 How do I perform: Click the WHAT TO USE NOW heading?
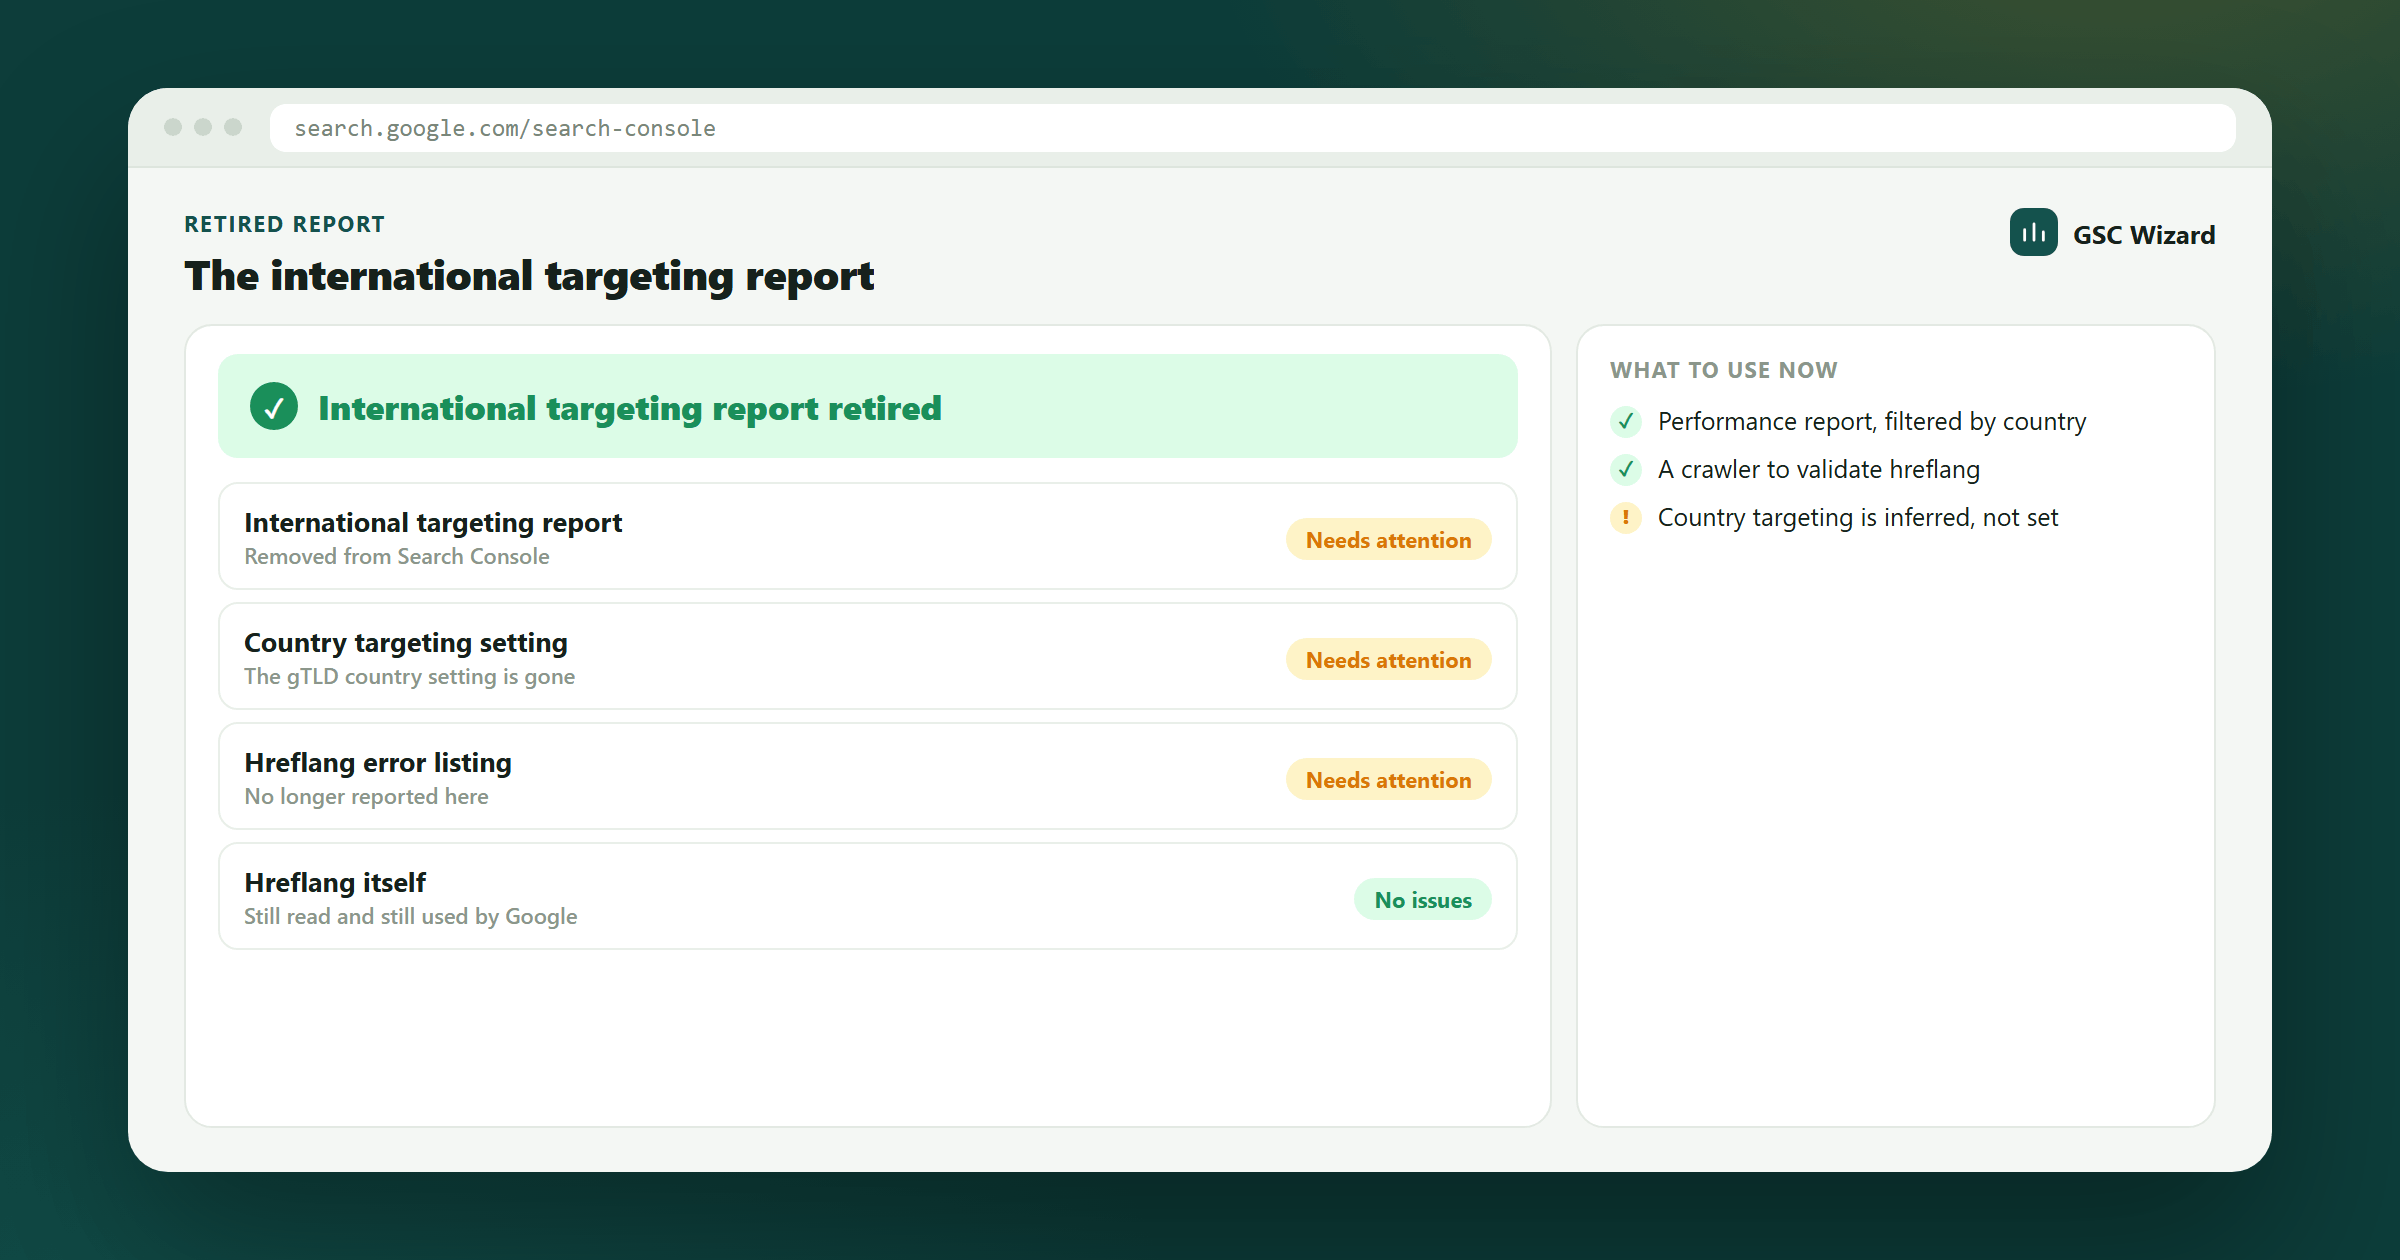[1724, 370]
